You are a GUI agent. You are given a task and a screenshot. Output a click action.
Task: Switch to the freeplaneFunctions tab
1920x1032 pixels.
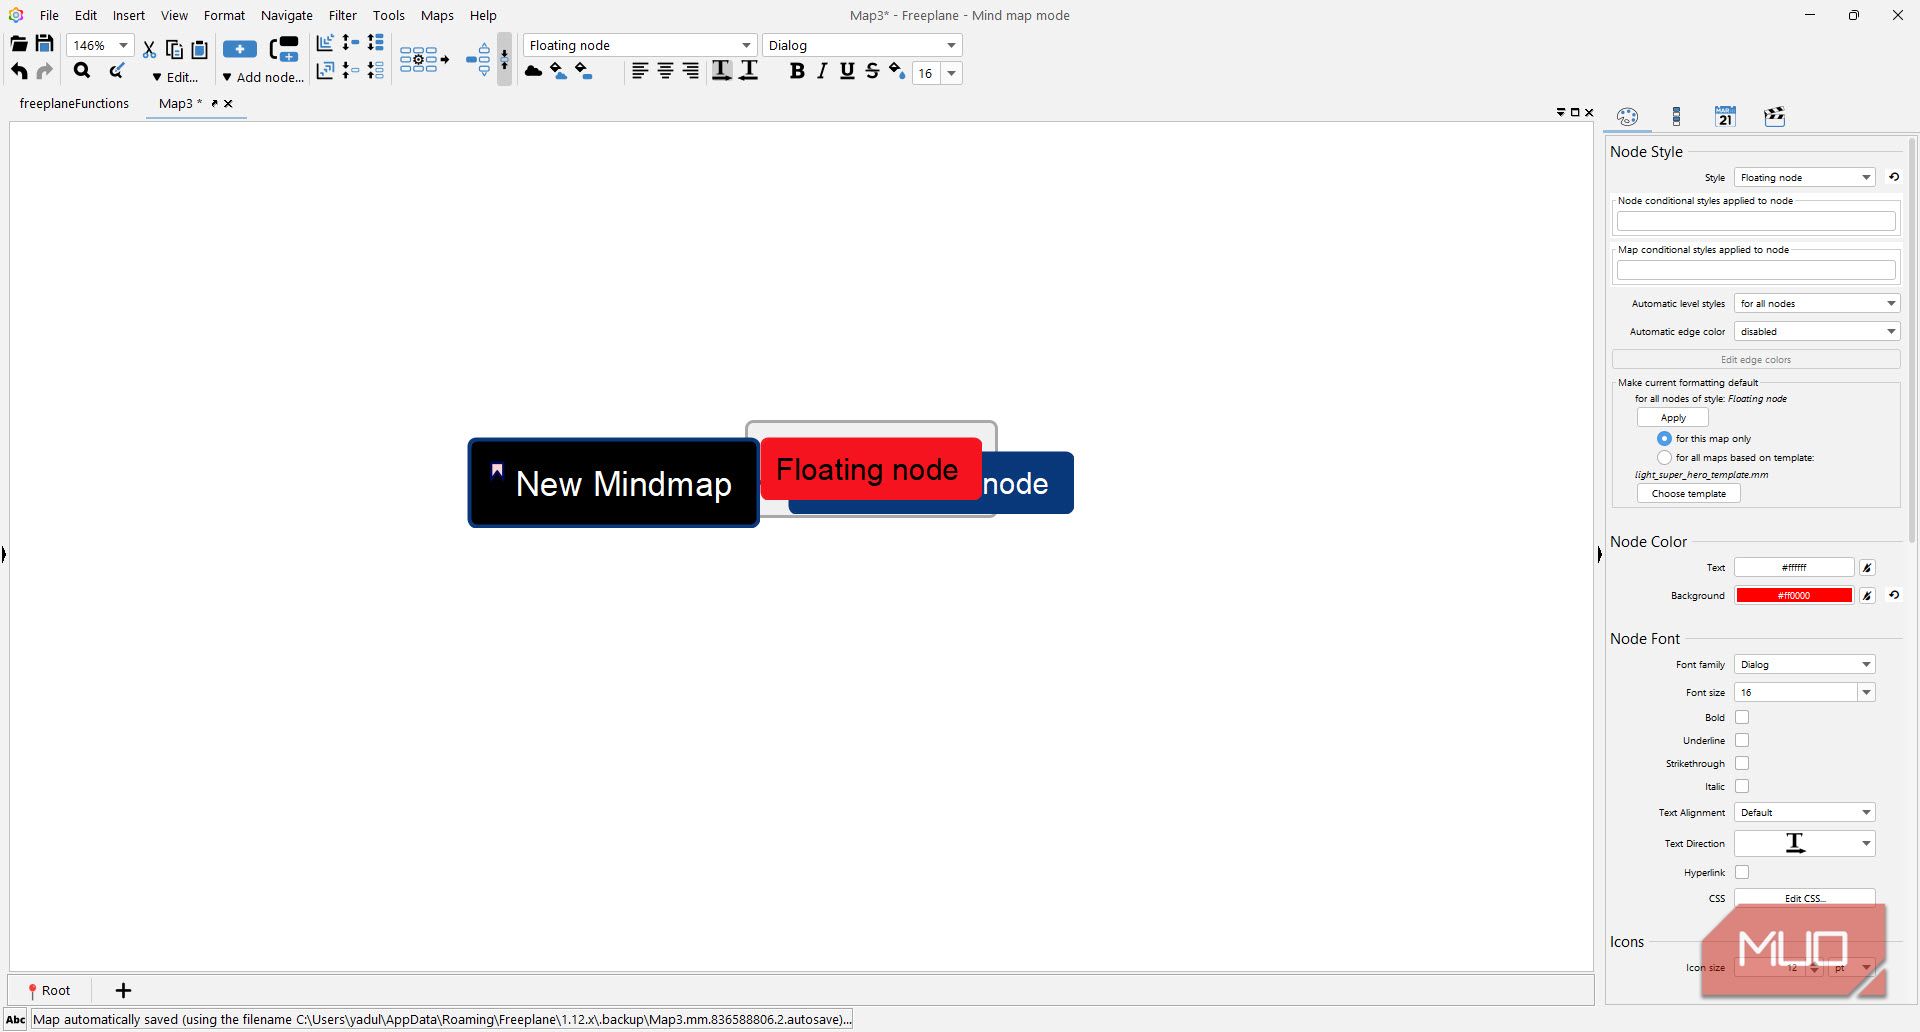point(74,103)
